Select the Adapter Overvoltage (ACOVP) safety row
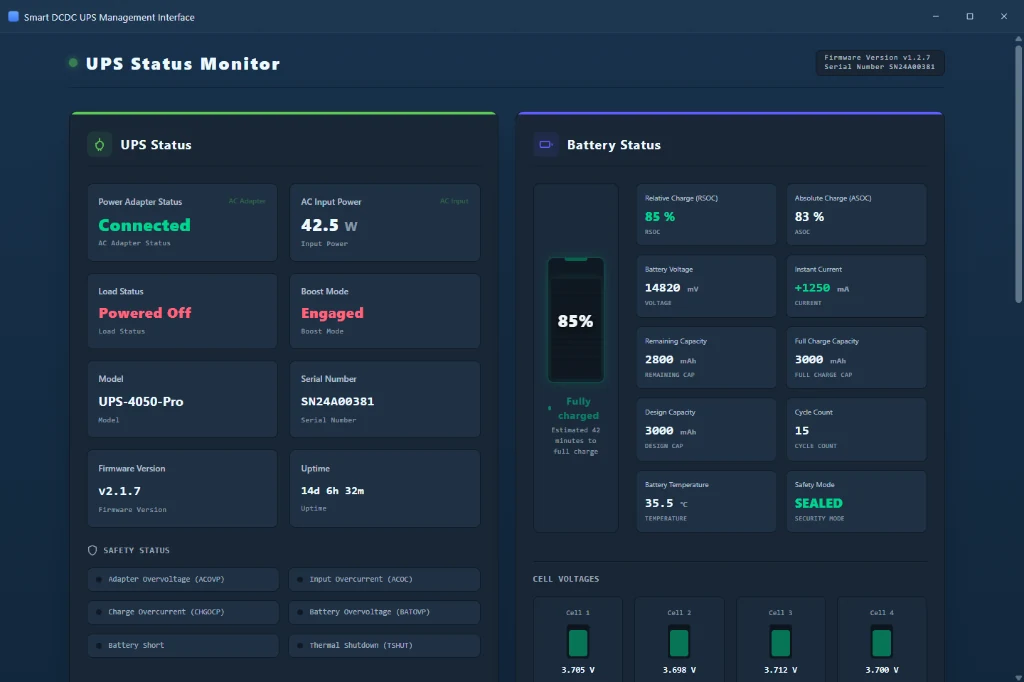Screen dimensions: 1024x682 (x=183, y=579)
